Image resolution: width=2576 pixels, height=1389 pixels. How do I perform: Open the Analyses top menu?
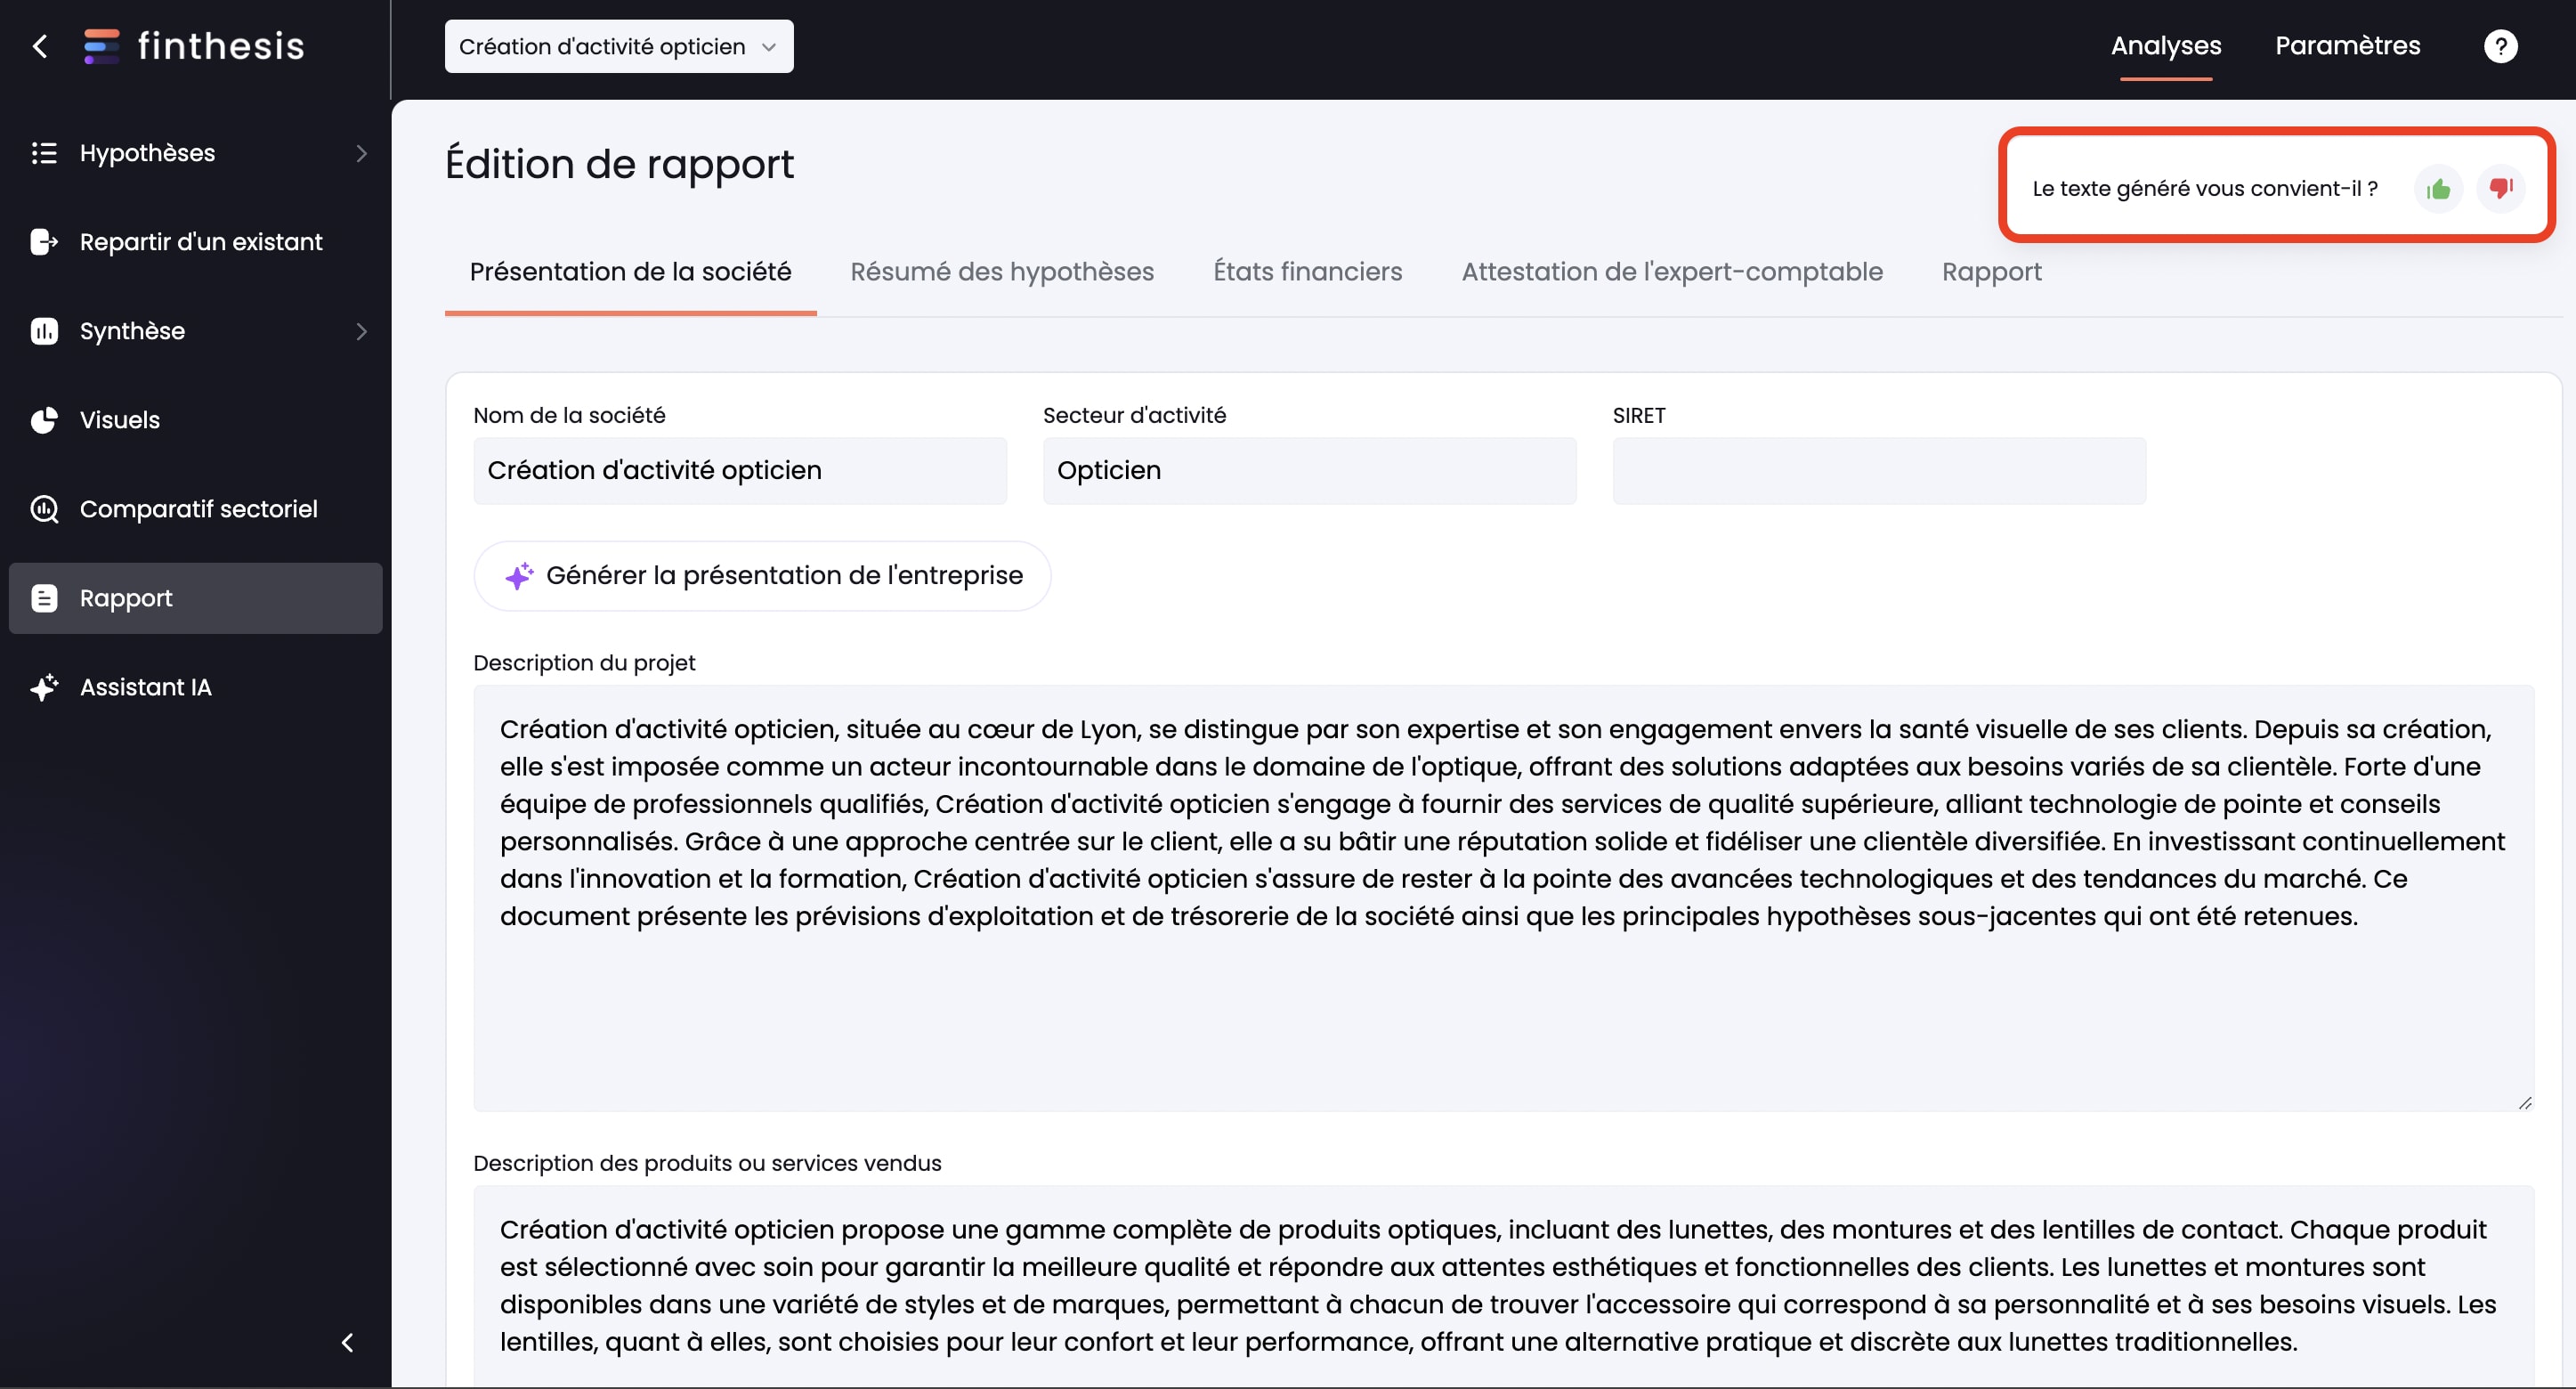(x=2166, y=46)
